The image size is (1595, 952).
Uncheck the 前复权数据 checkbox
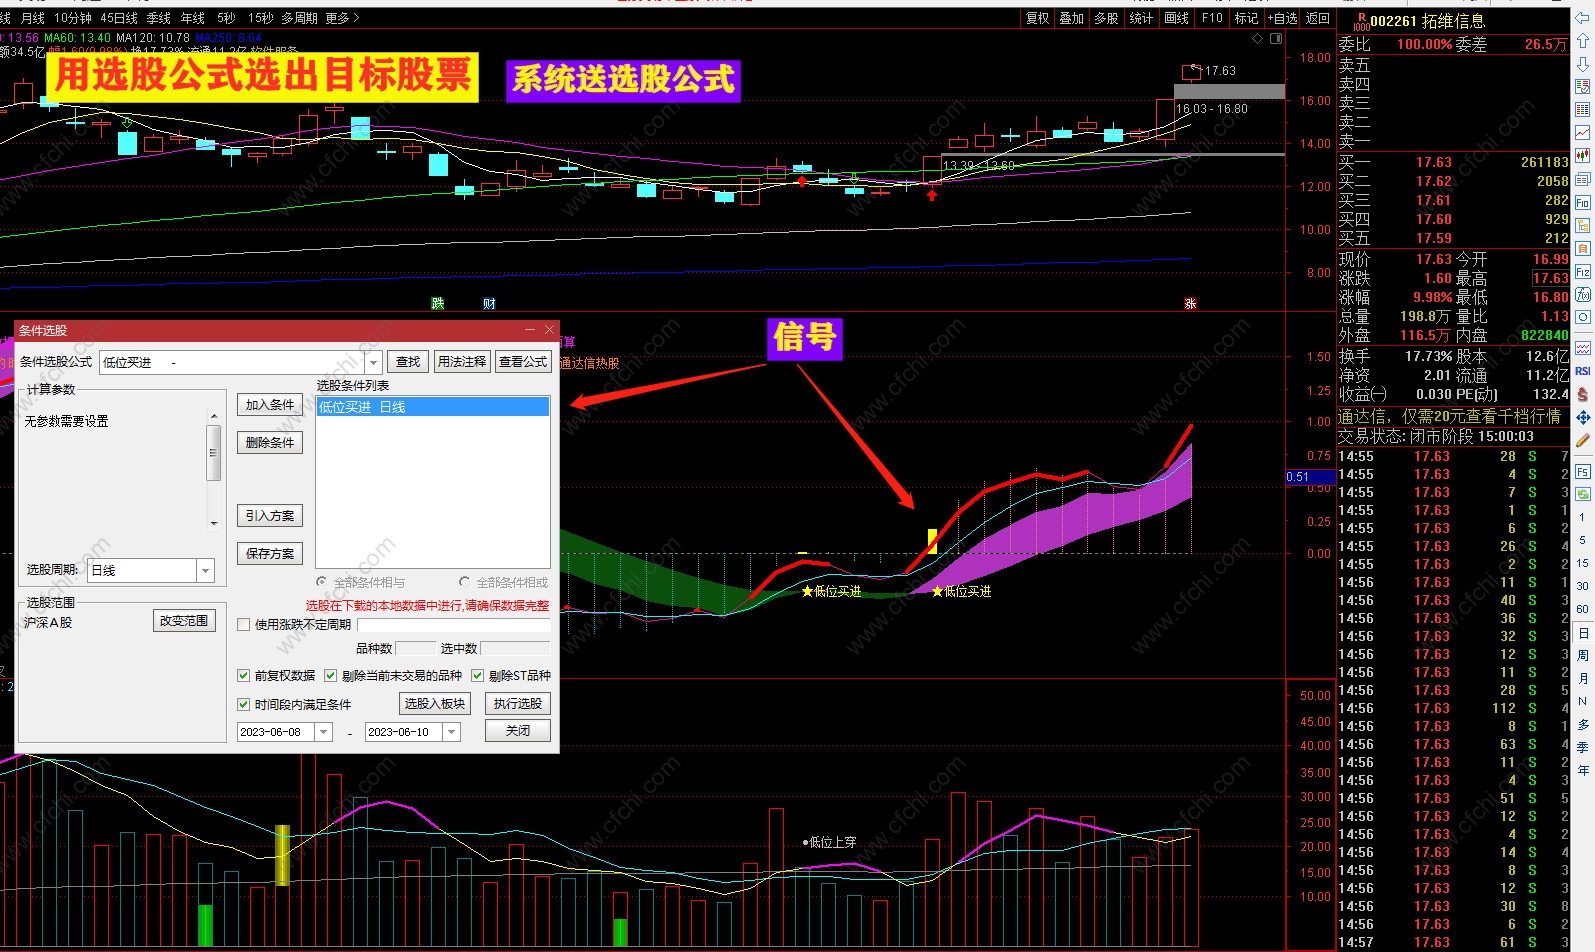coord(243,676)
